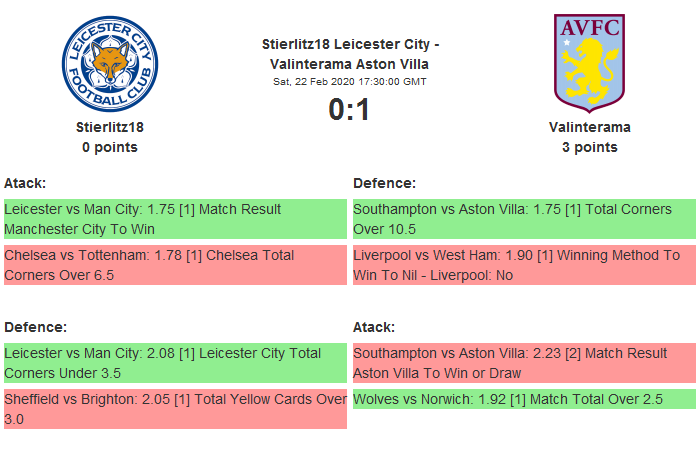The image size is (700, 460).
Task: Click the right Atack section heading
Action: (374, 327)
